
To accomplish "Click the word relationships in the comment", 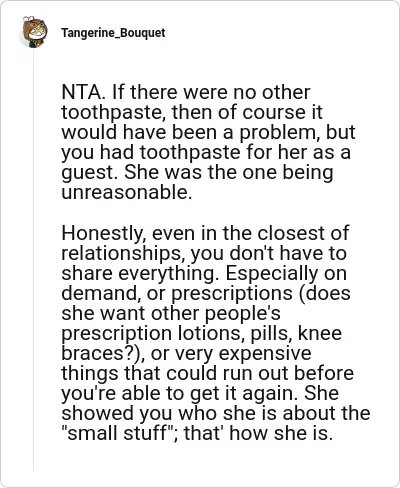I will (x=123, y=253).
